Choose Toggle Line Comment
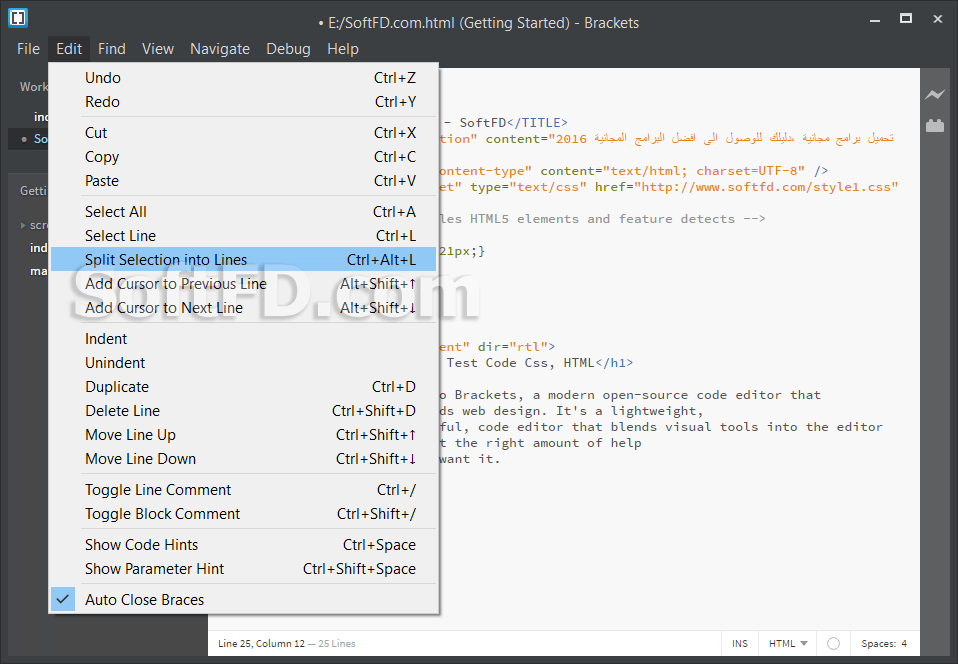 tap(243, 490)
